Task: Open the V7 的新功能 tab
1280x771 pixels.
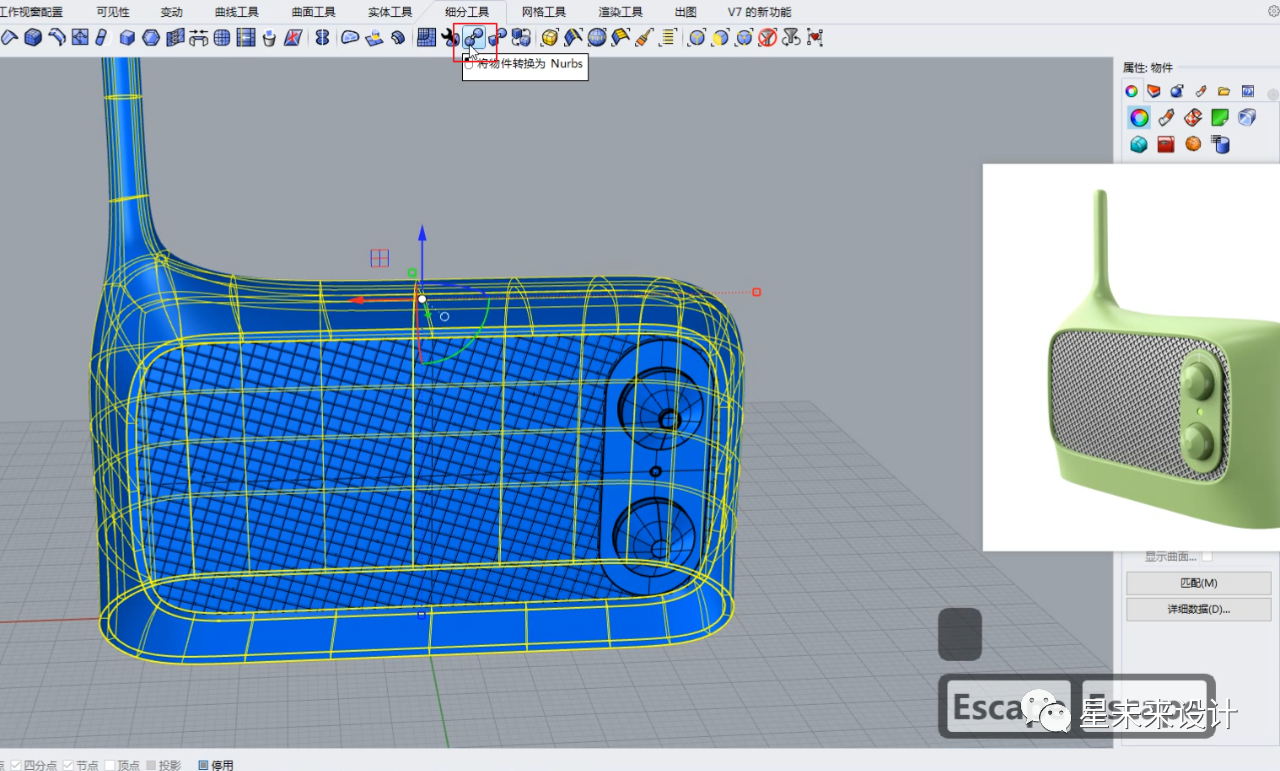Action: [x=759, y=12]
